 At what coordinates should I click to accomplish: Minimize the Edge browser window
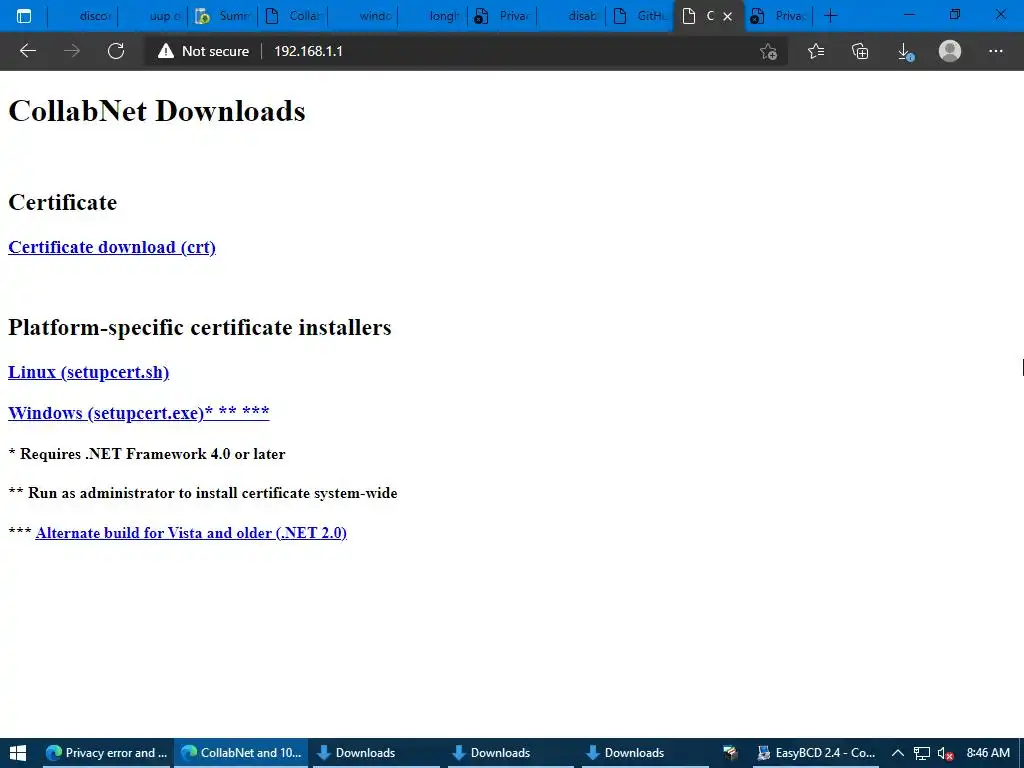pyautogui.click(x=909, y=15)
